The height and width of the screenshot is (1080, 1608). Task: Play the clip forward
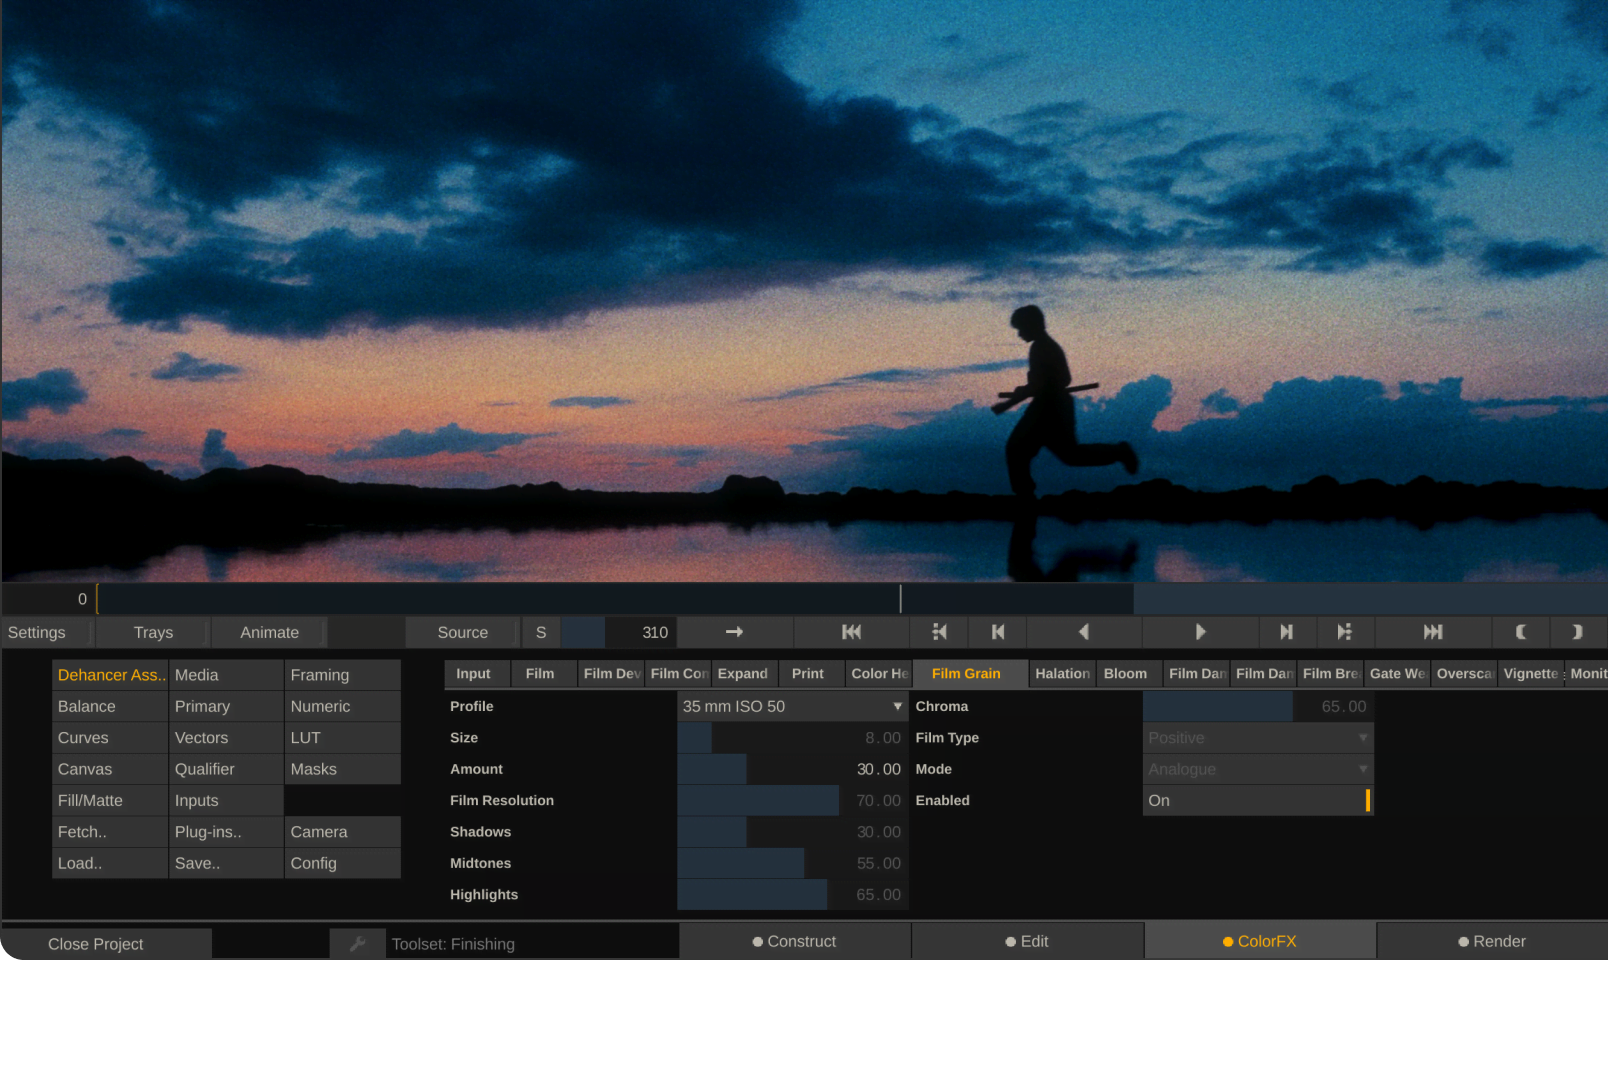pyautogui.click(x=1200, y=632)
